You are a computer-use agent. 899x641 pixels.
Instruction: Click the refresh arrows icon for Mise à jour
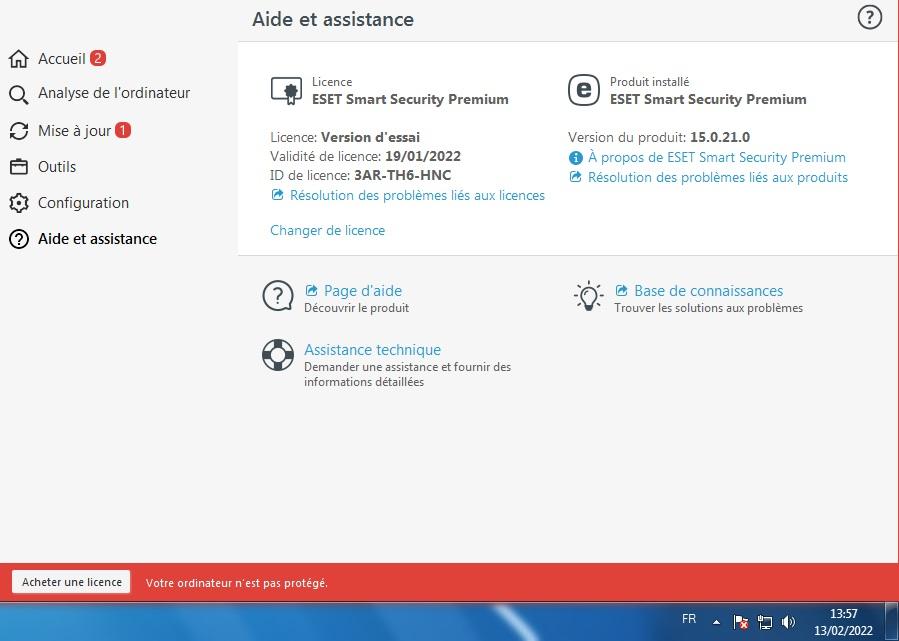[19, 131]
